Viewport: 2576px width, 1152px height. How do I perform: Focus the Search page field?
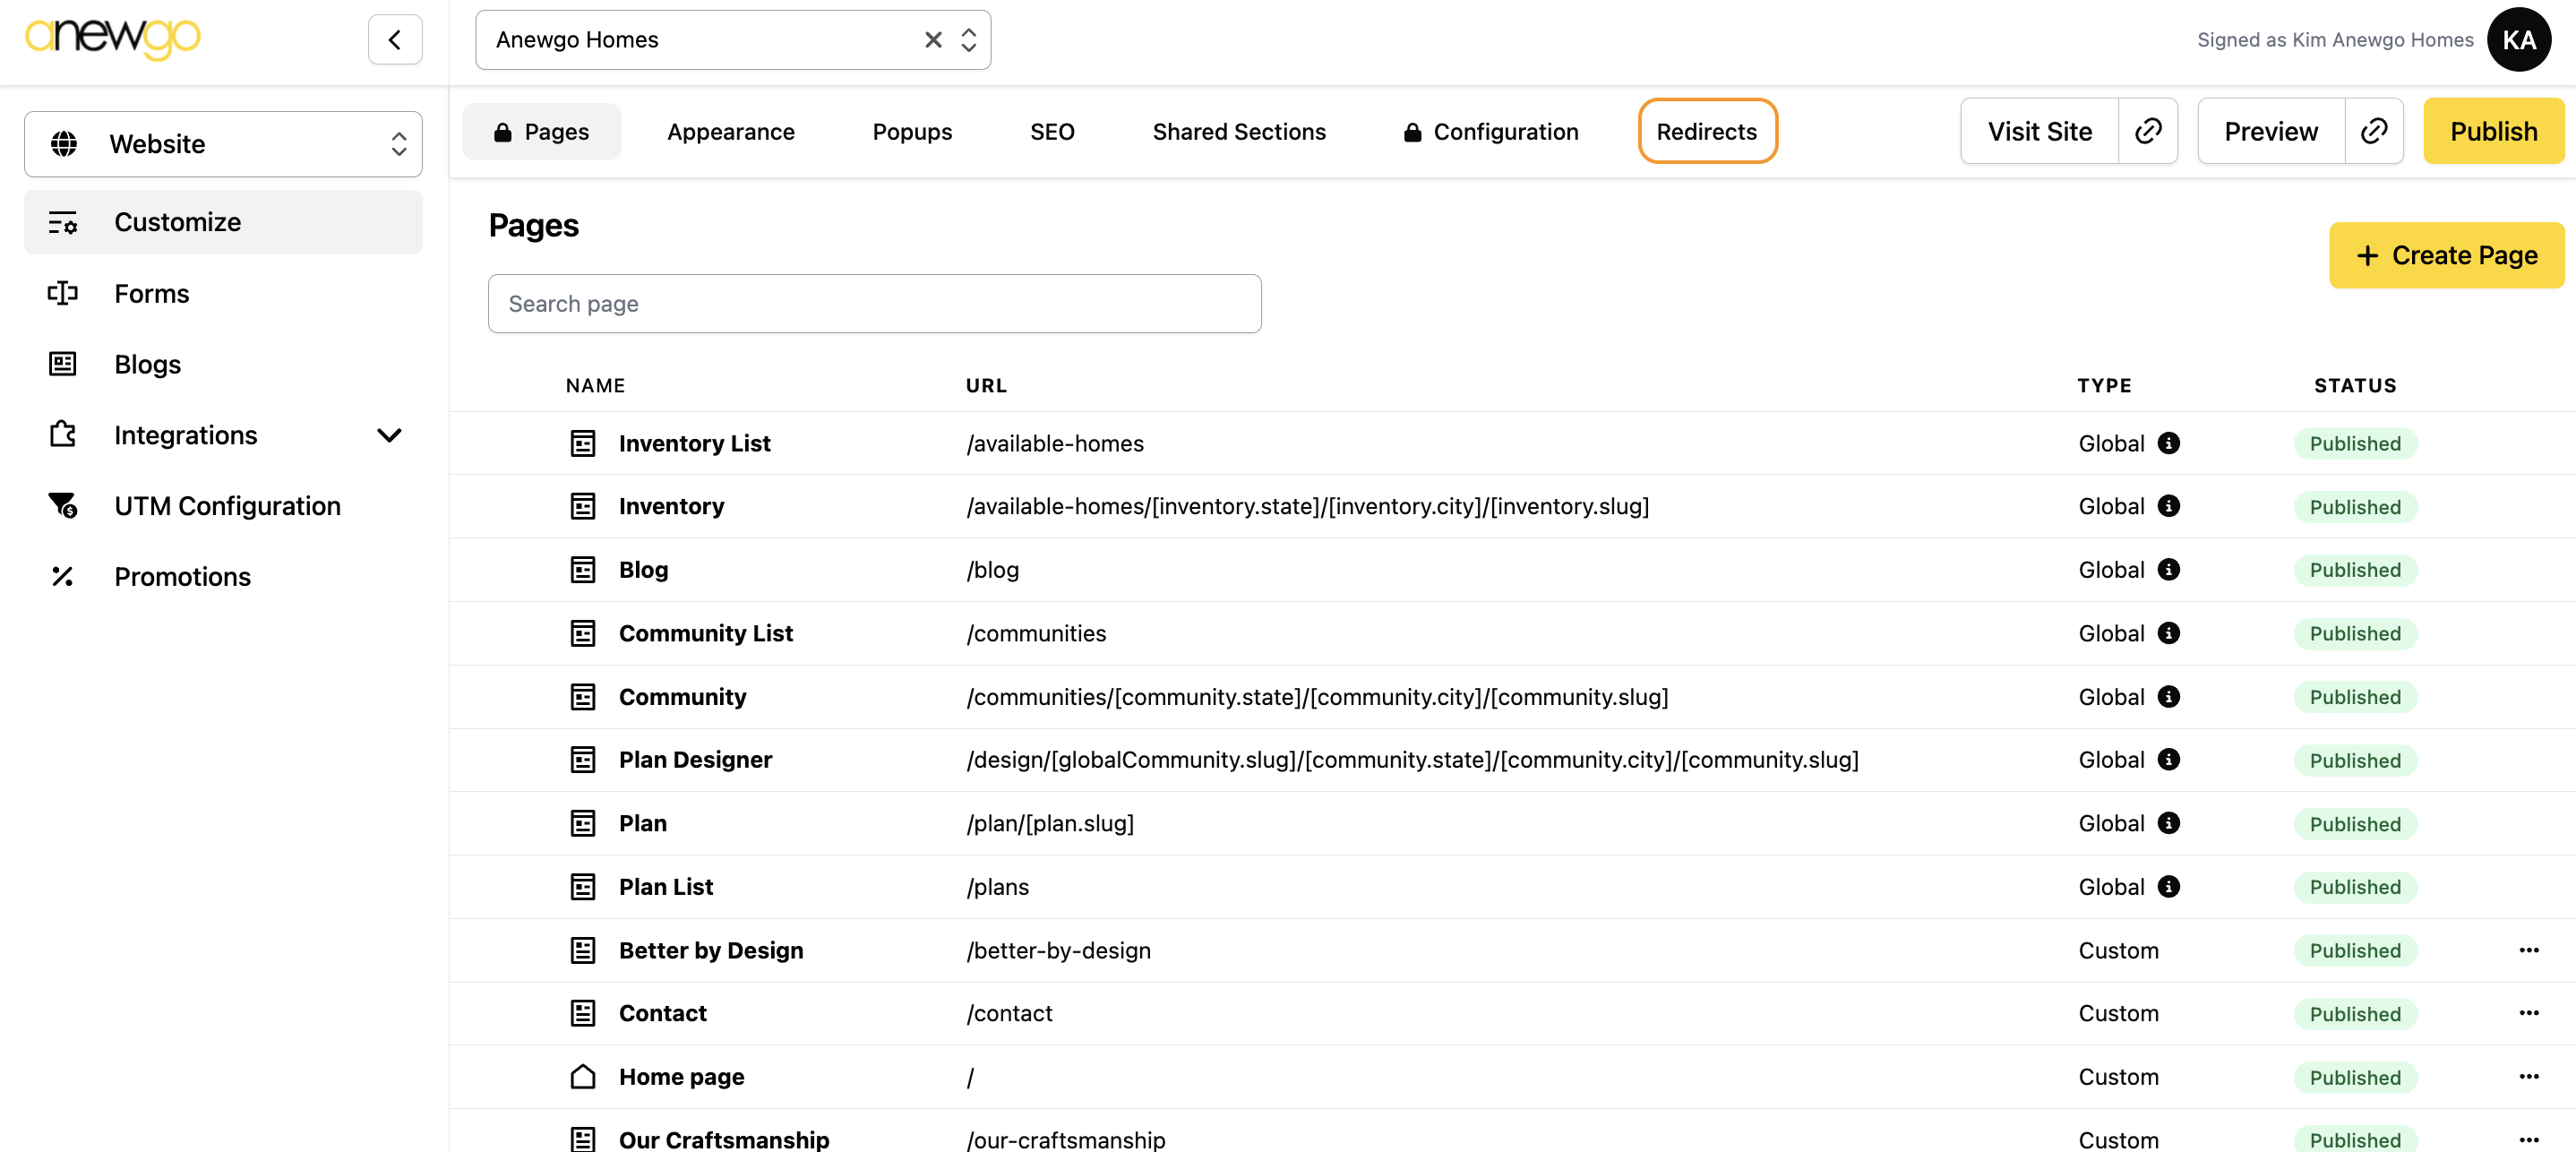(874, 304)
